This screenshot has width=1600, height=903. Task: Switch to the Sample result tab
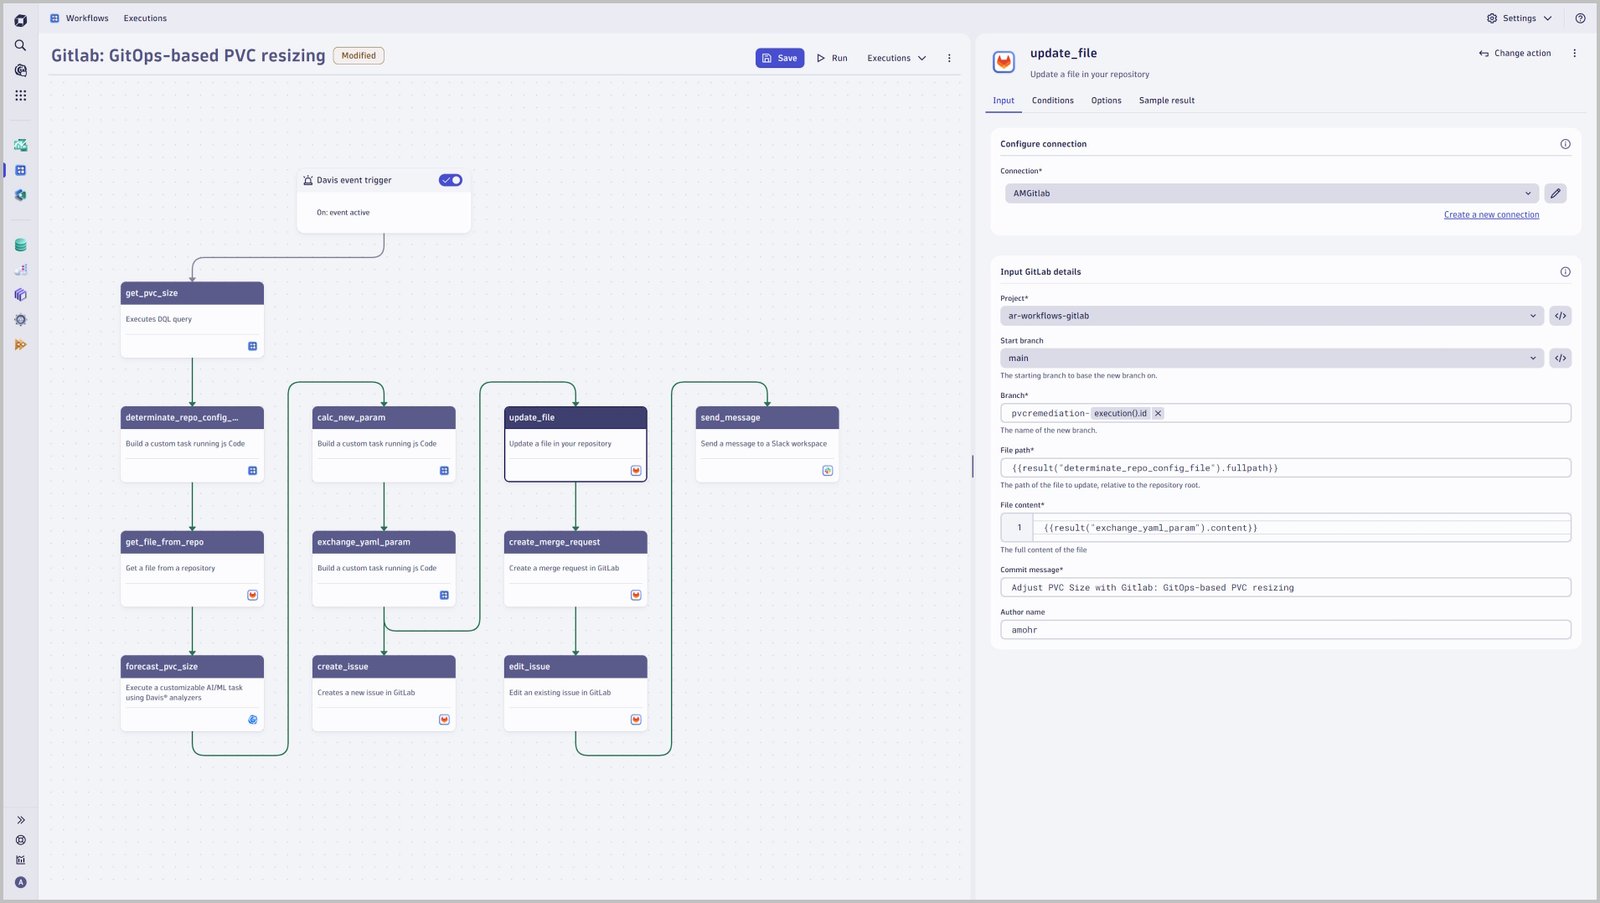tap(1166, 100)
